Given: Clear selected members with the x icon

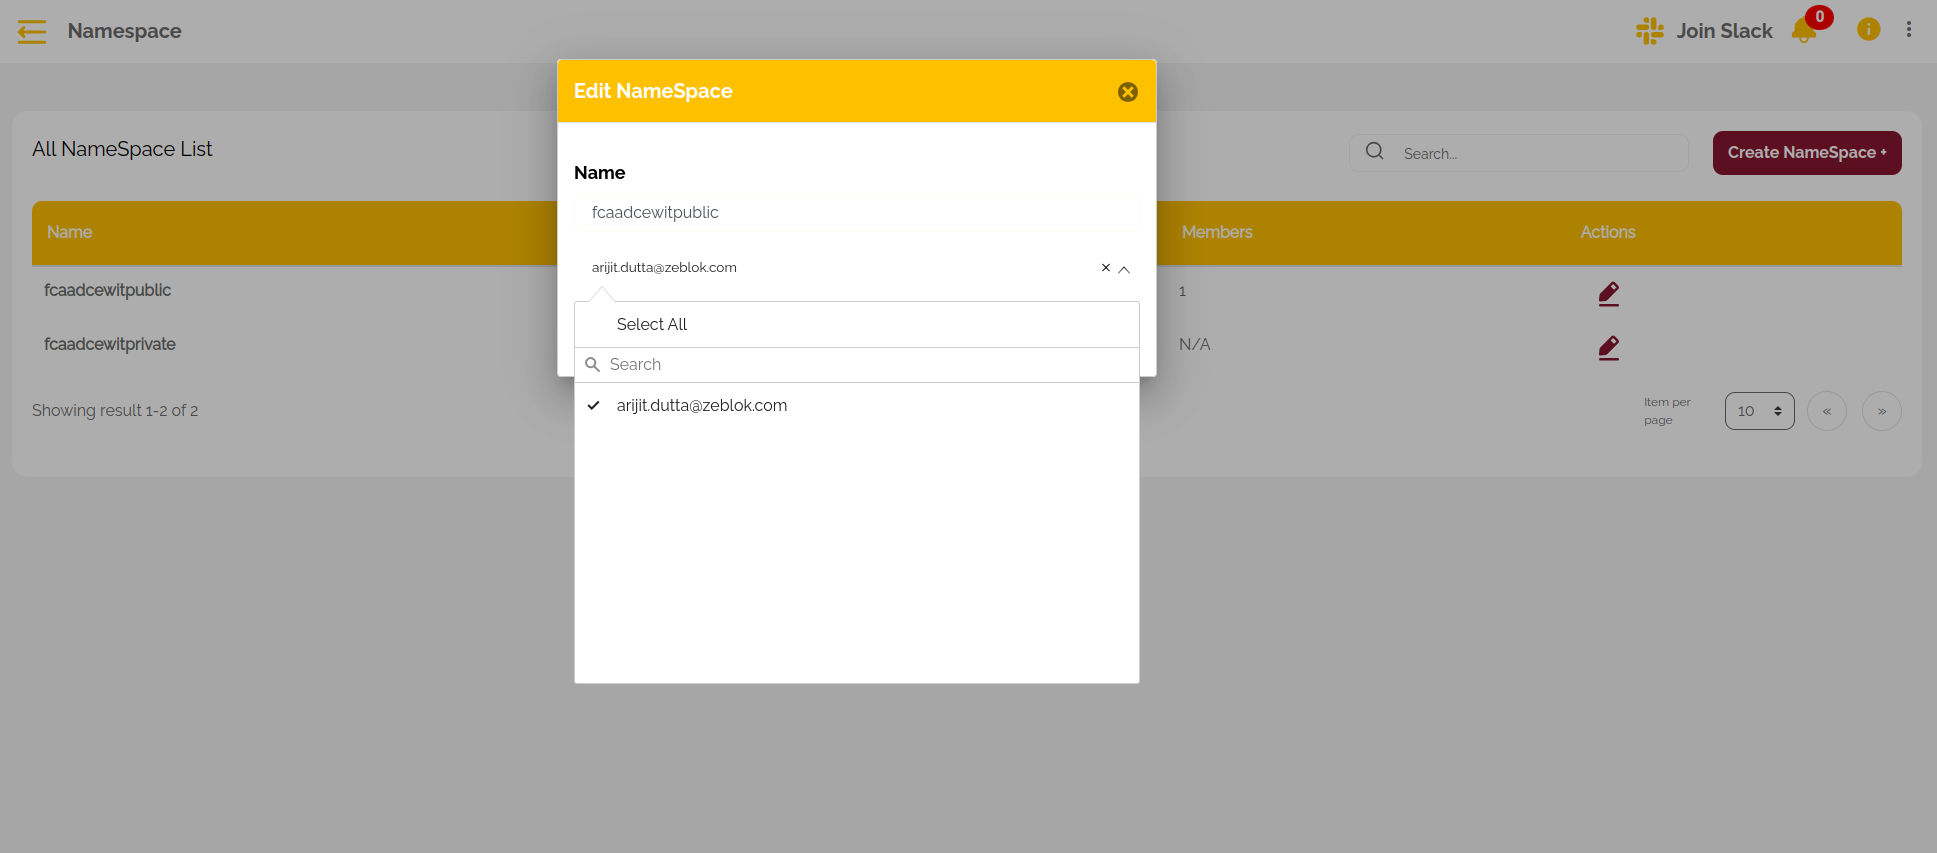Looking at the screenshot, I should click(1106, 268).
